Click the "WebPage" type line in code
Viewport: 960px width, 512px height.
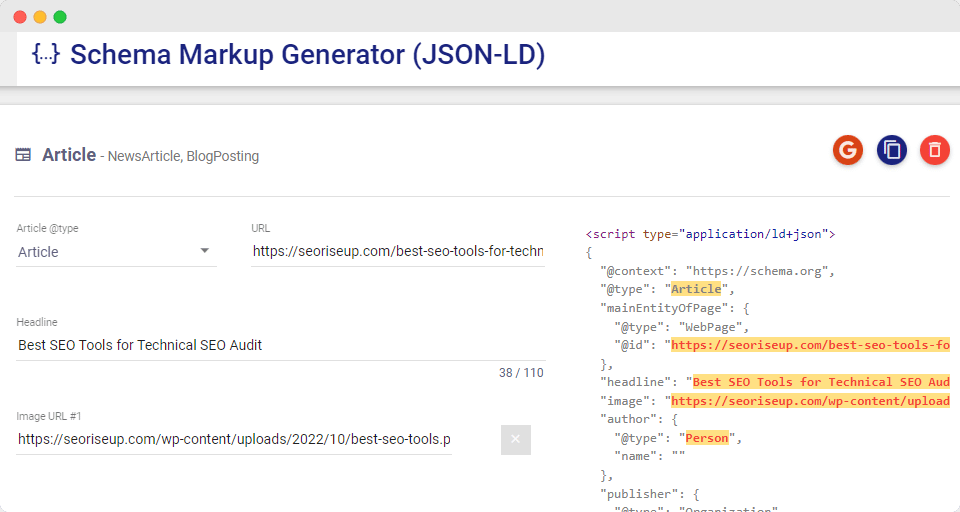pyautogui.click(x=681, y=327)
